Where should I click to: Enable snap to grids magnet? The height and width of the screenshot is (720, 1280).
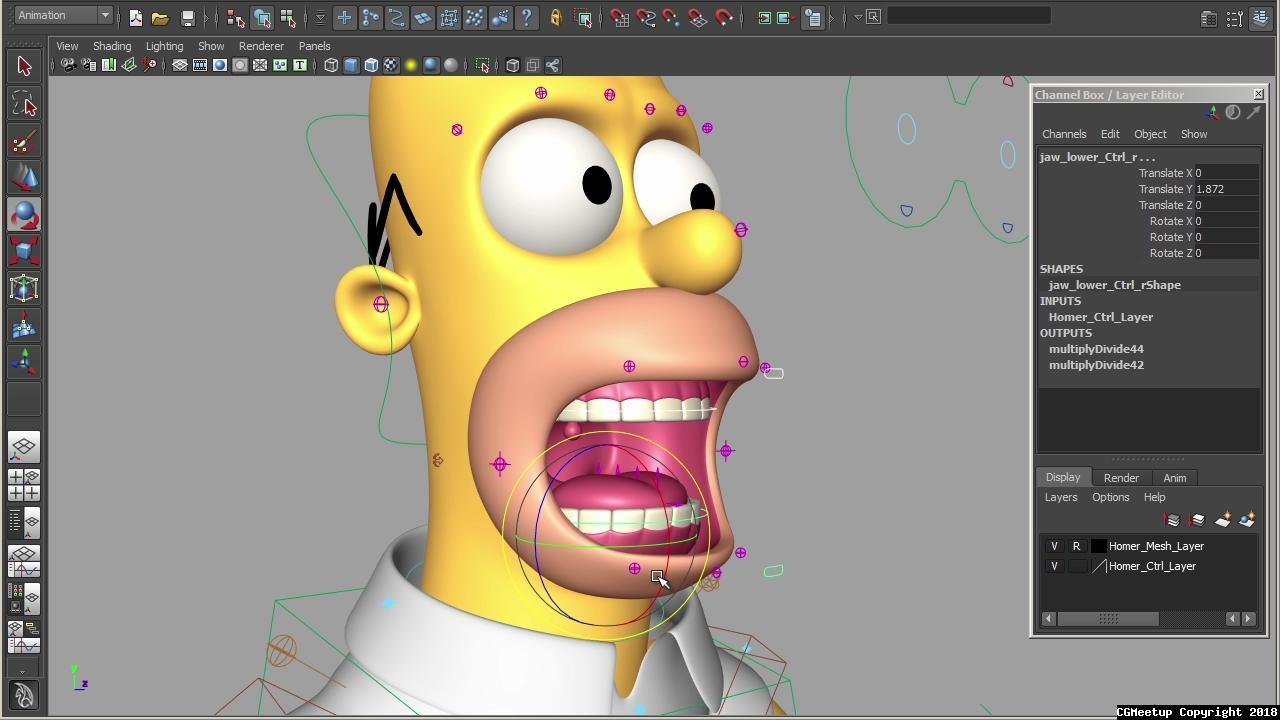(x=620, y=18)
